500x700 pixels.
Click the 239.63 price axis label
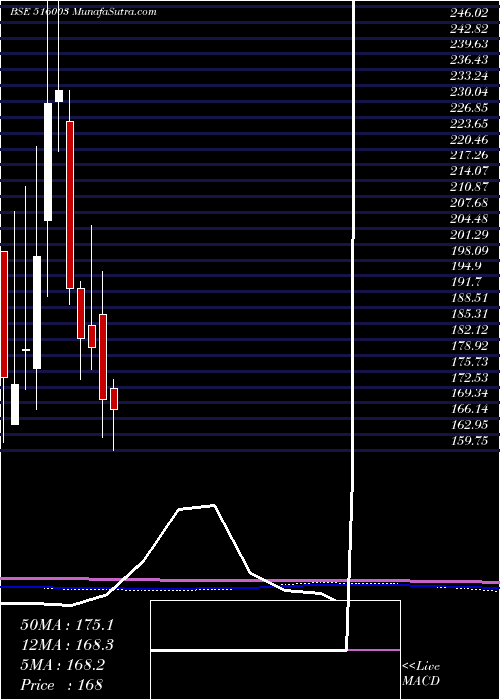(469, 45)
